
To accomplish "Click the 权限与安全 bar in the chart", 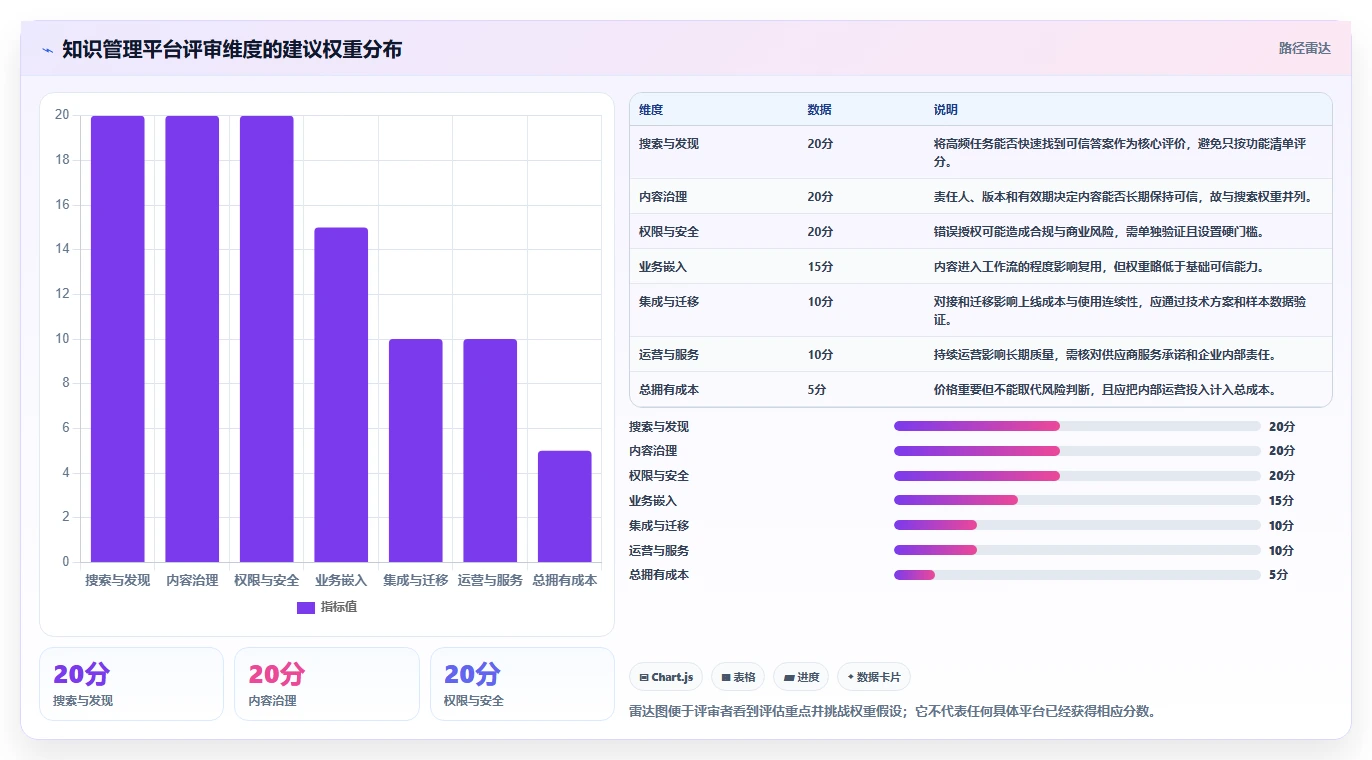I will (x=267, y=339).
